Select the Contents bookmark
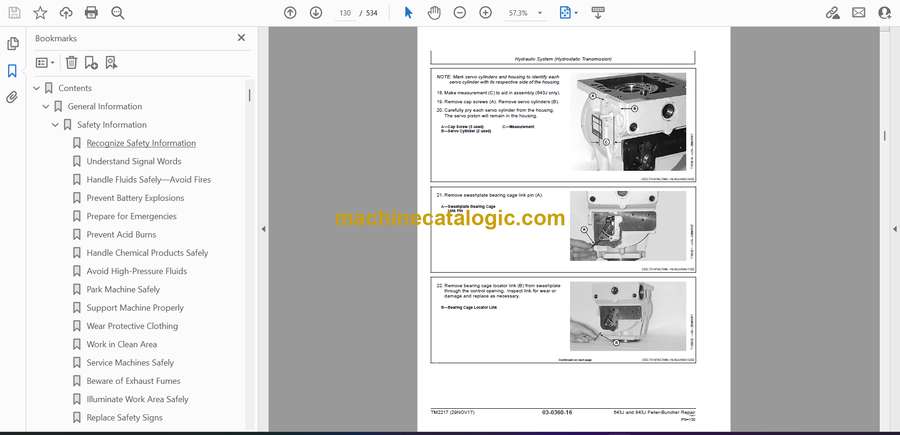Screen dimensions: 900x435 click(x=75, y=88)
